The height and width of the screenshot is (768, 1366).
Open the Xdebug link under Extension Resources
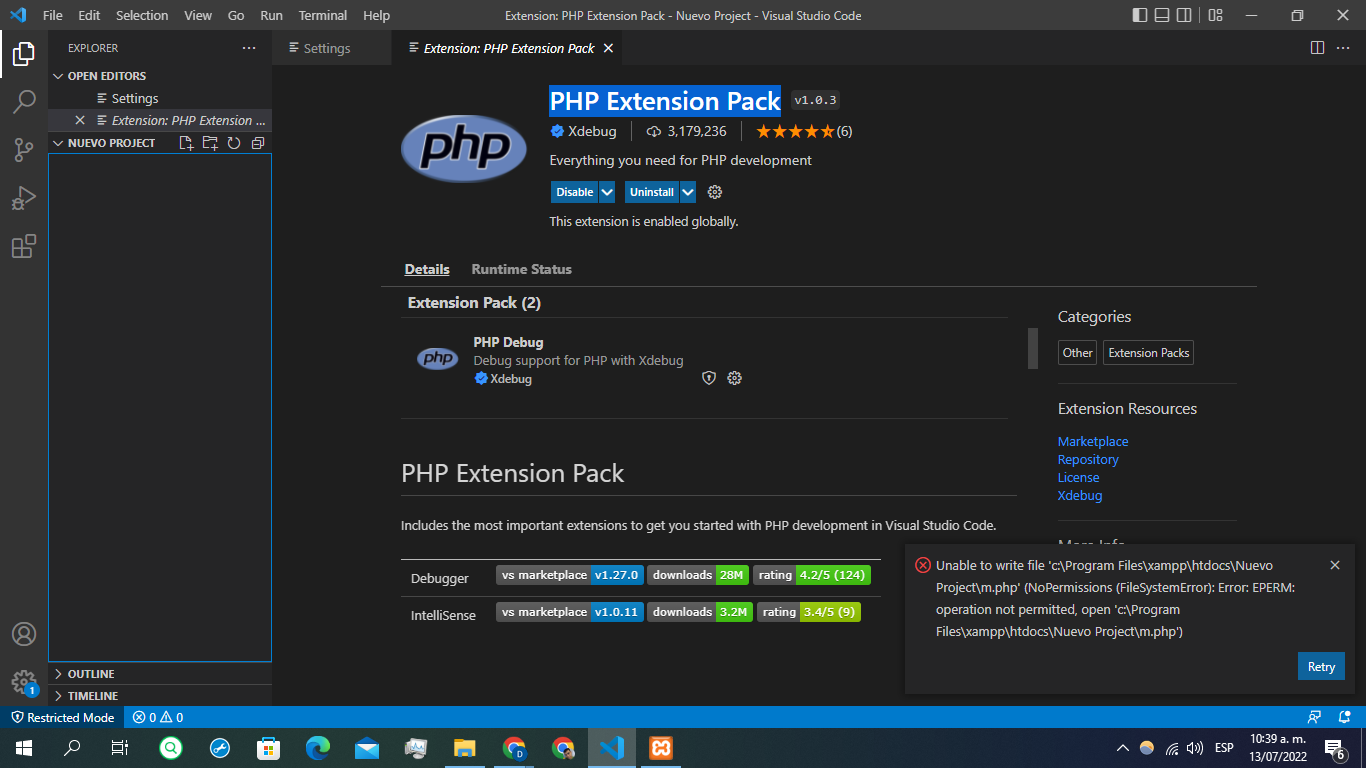[x=1080, y=495]
